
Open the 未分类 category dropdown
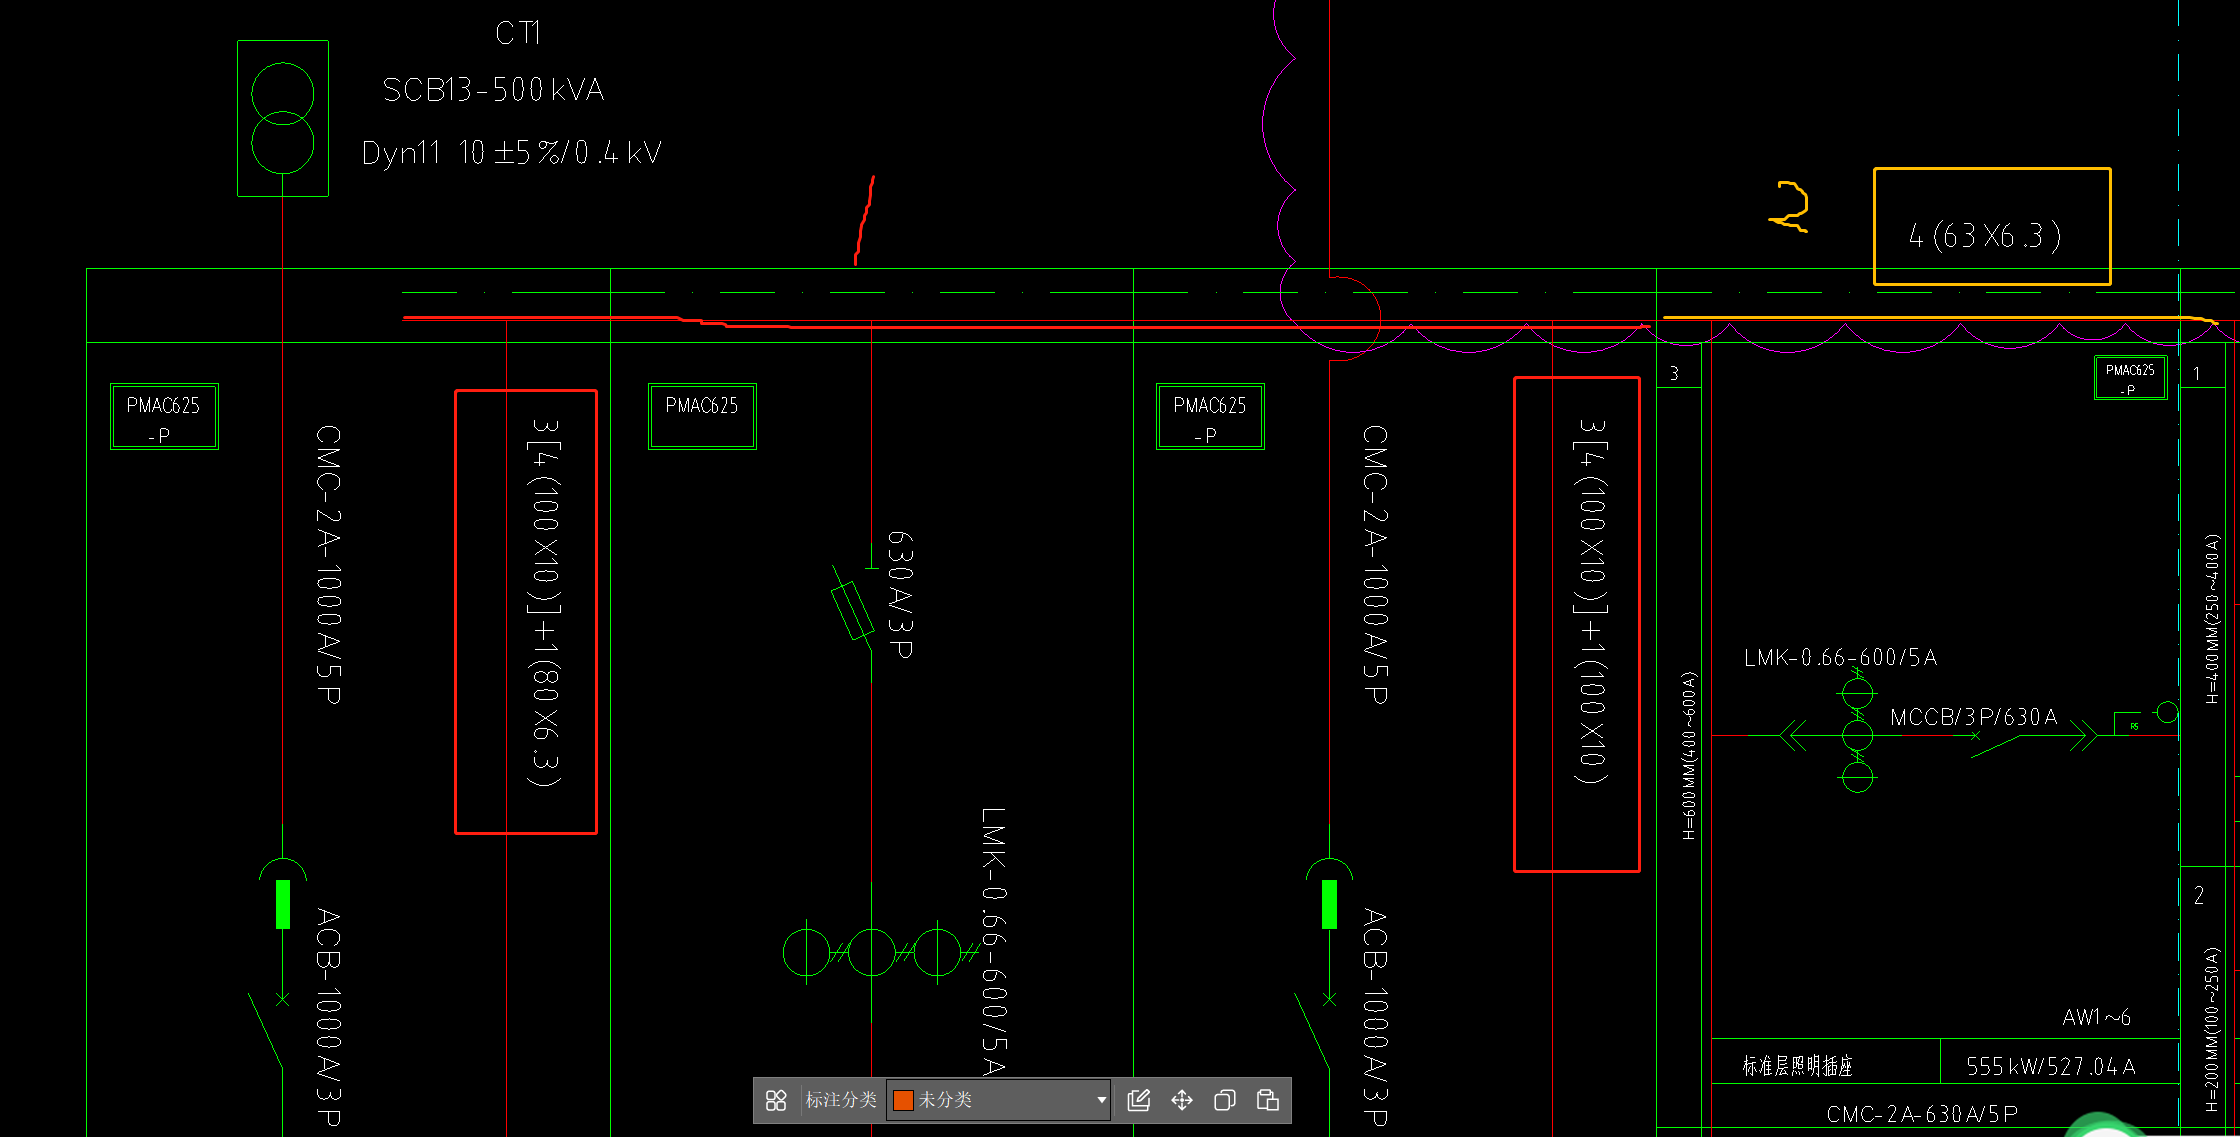click(x=998, y=1100)
